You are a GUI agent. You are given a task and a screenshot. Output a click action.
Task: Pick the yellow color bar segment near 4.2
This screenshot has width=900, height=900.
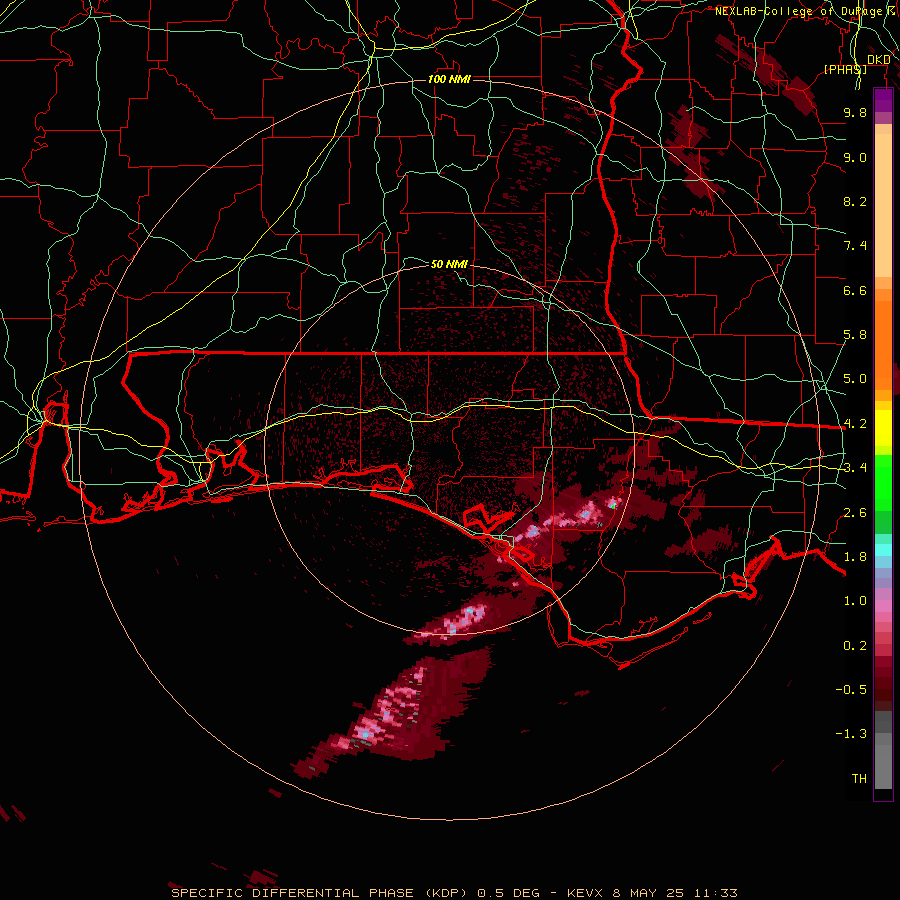coord(883,428)
